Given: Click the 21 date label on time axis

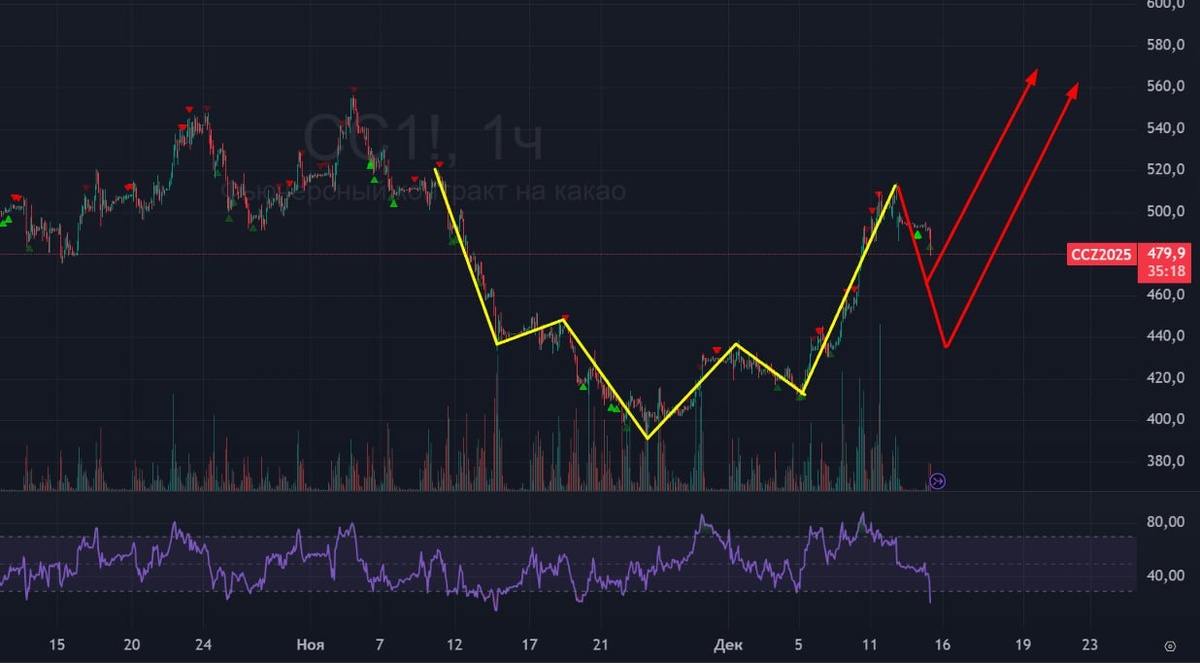Looking at the screenshot, I should coord(599,644).
